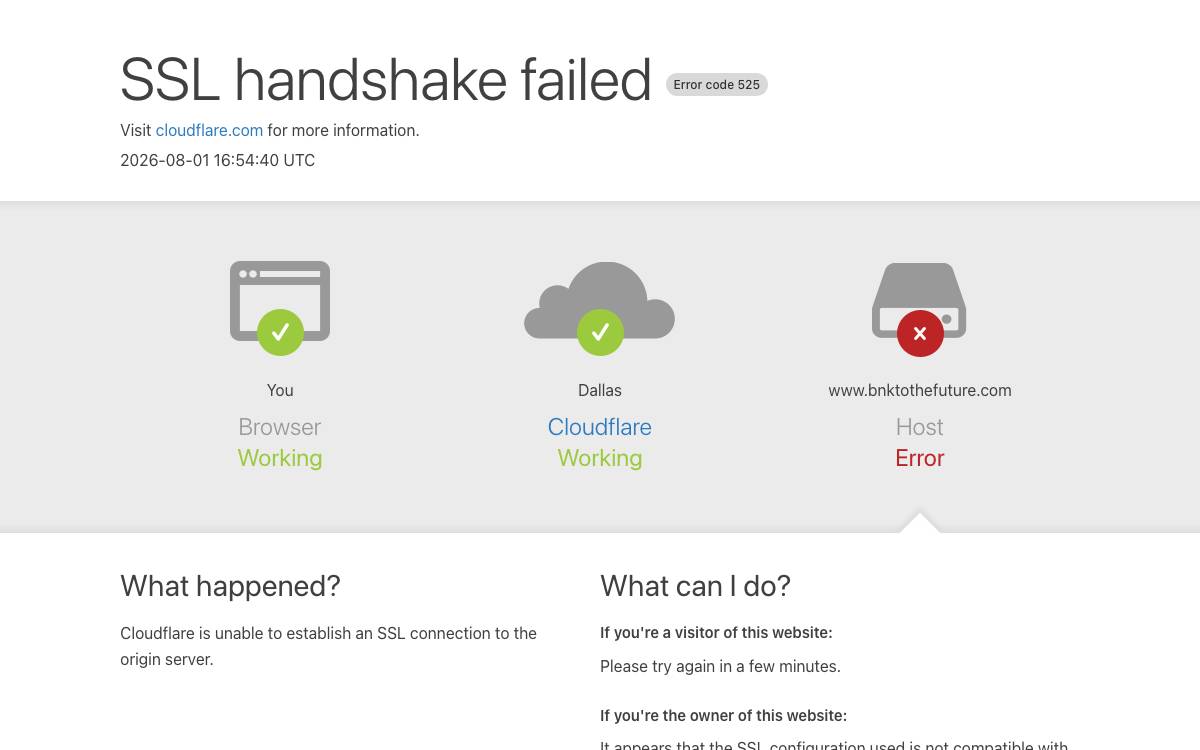Click the www.bnktothefuture.com host label

[x=920, y=390]
